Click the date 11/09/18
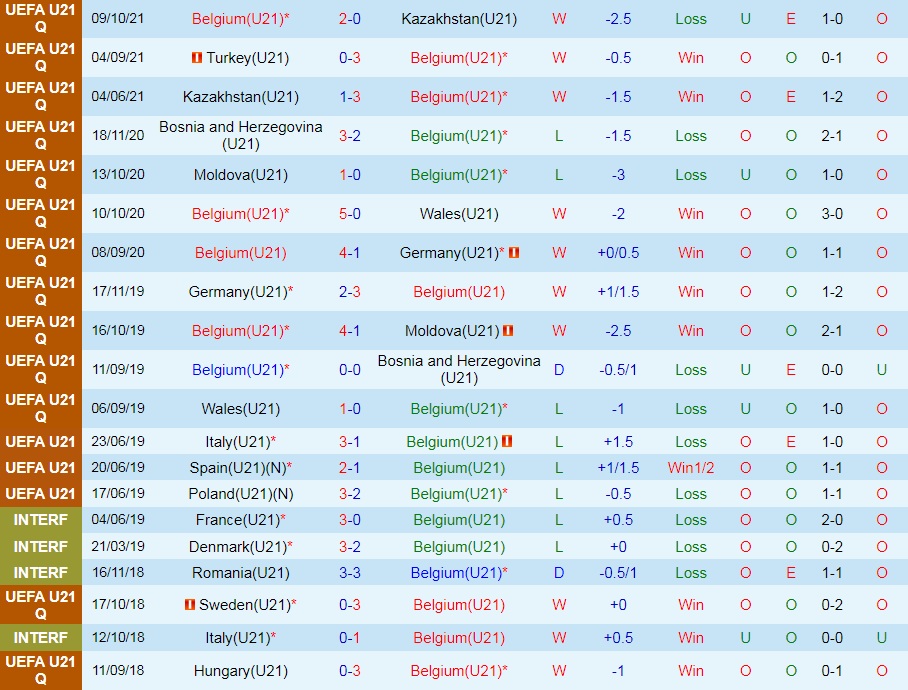This screenshot has width=908, height=690. [x=118, y=670]
